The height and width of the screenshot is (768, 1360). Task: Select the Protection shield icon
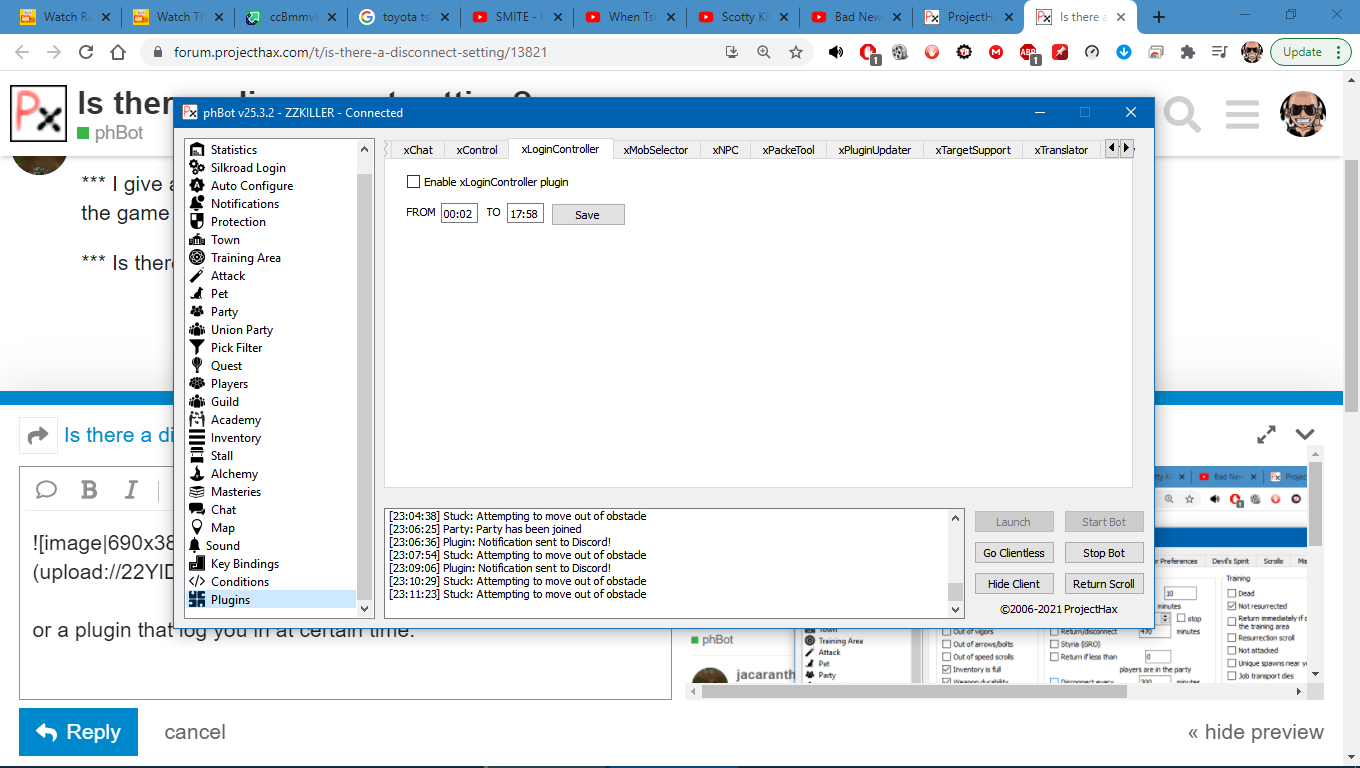point(197,222)
